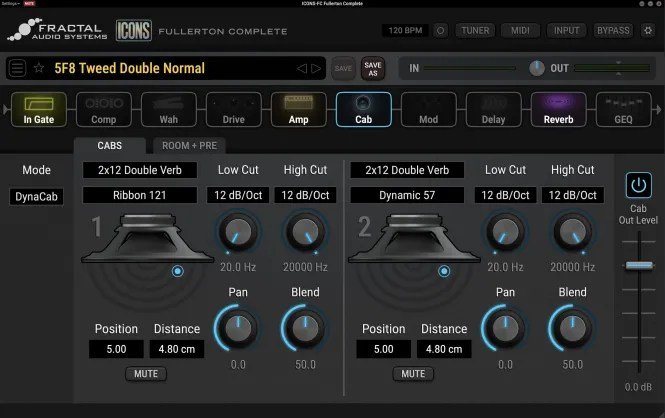Toggle the Cab block power button
The height and width of the screenshot is (418, 665).
click(x=637, y=185)
